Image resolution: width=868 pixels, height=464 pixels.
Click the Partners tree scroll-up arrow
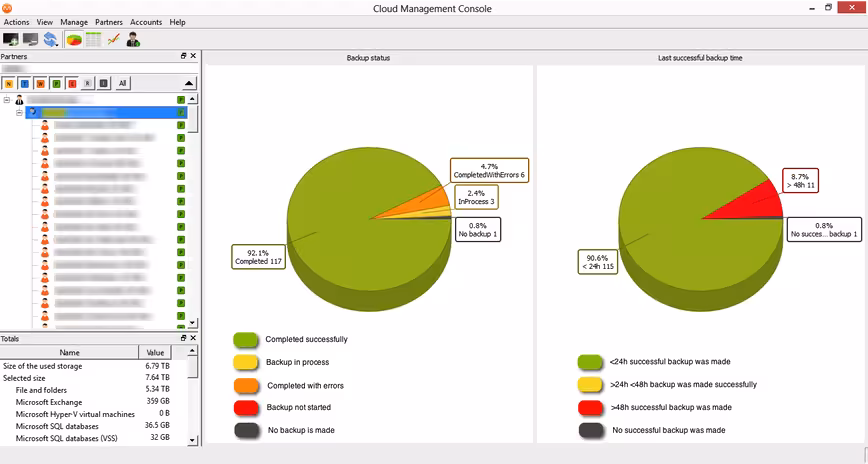point(192,99)
